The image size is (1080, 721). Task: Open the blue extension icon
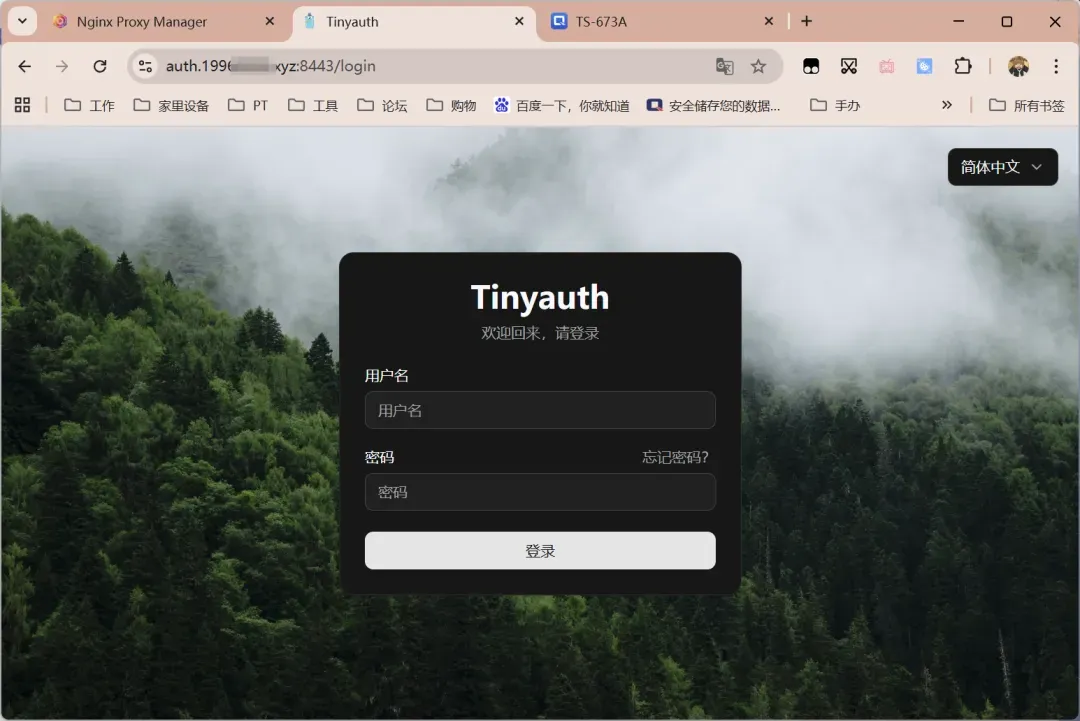[924, 66]
